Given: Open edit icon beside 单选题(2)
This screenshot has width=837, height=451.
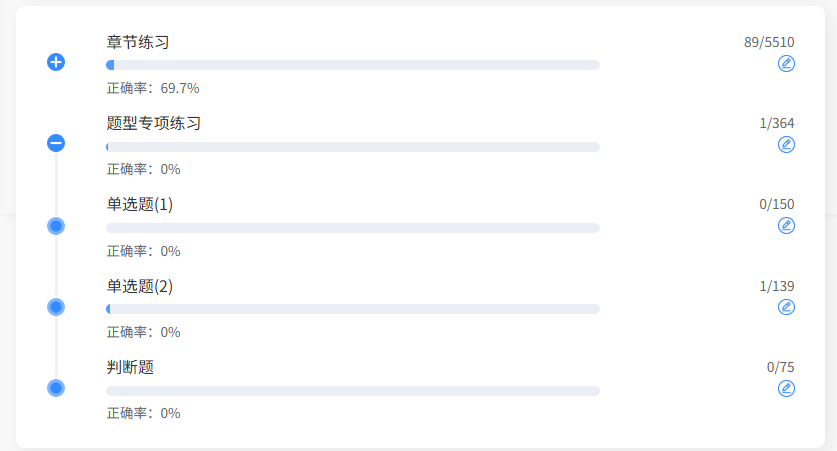Looking at the screenshot, I should [786, 307].
